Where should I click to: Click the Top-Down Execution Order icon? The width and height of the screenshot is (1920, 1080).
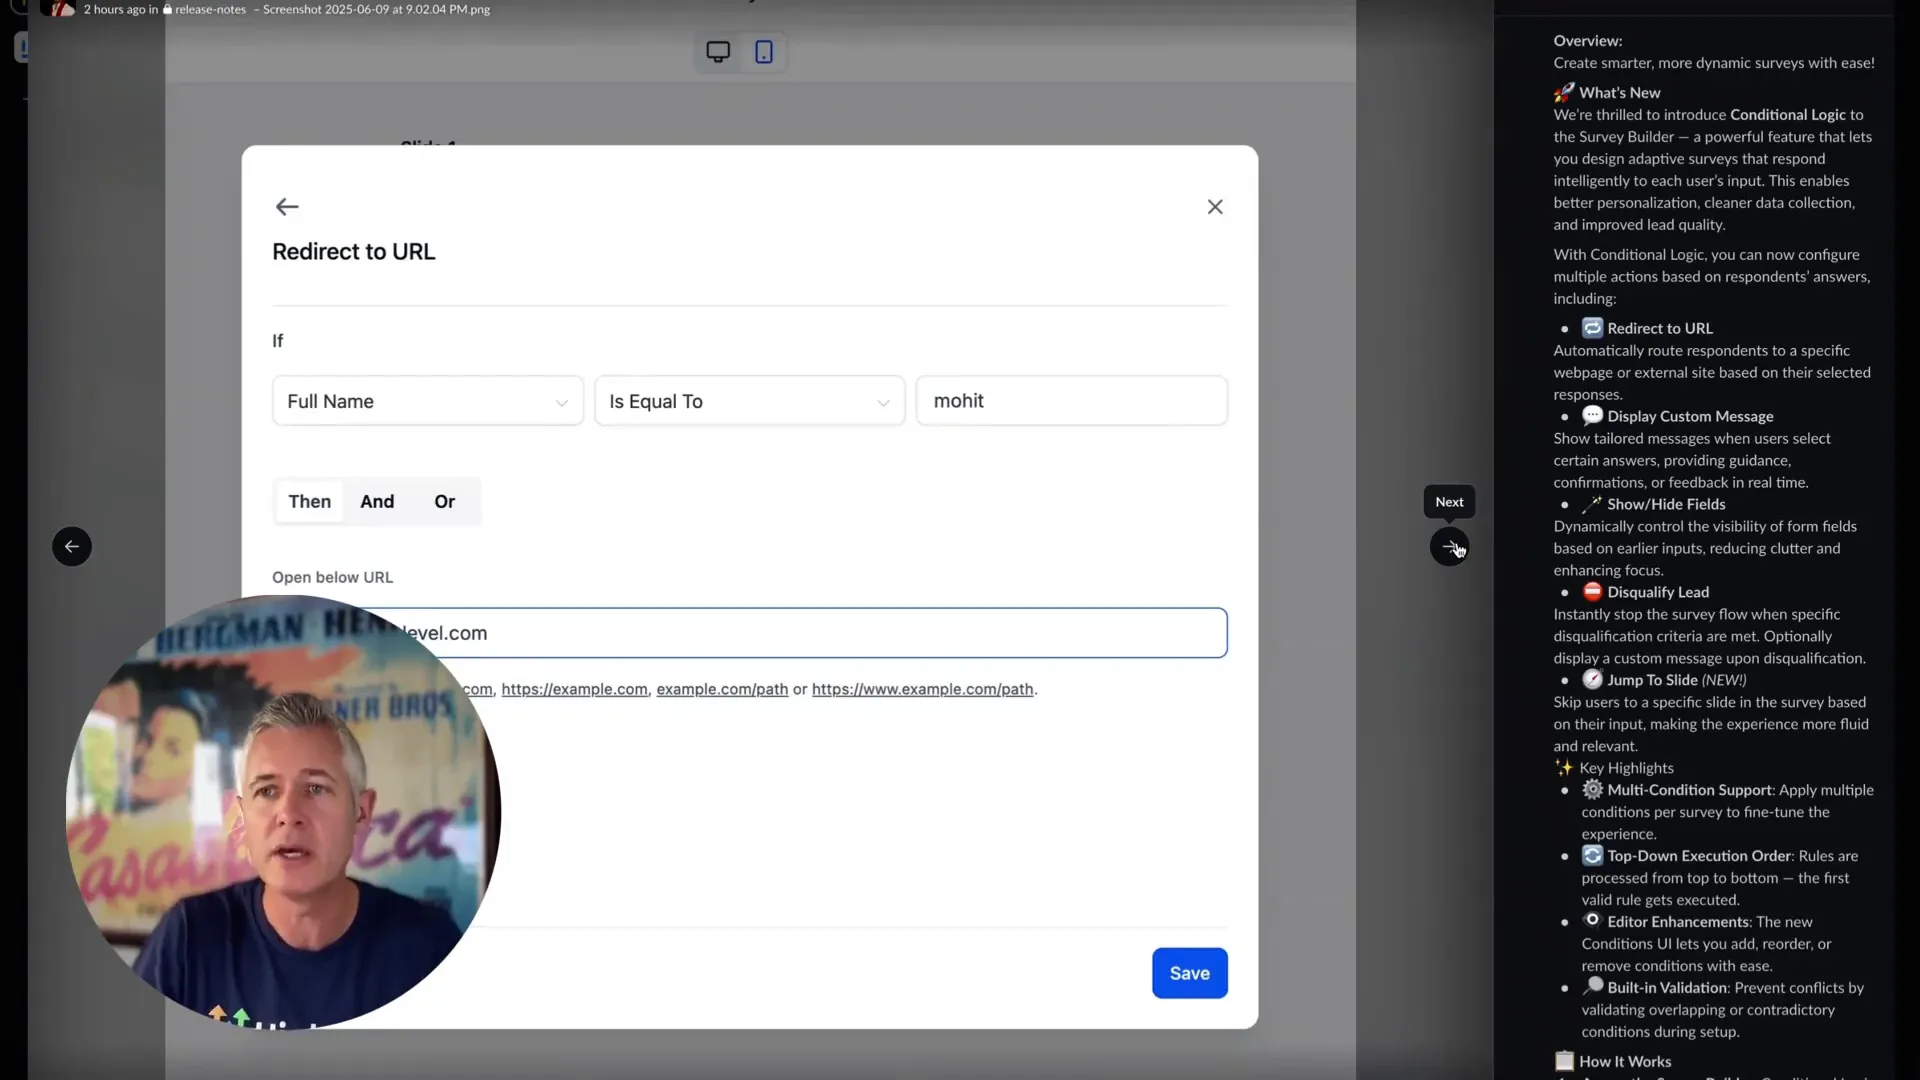(1592, 856)
